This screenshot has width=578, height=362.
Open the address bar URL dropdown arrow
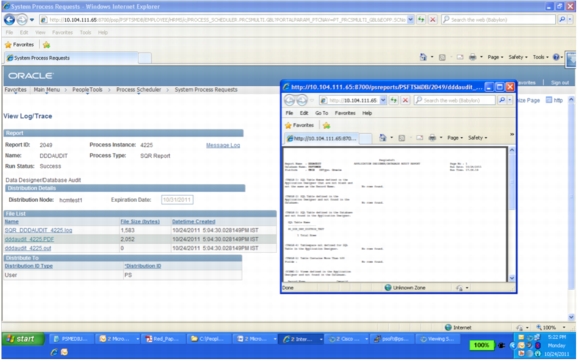tap(410, 20)
